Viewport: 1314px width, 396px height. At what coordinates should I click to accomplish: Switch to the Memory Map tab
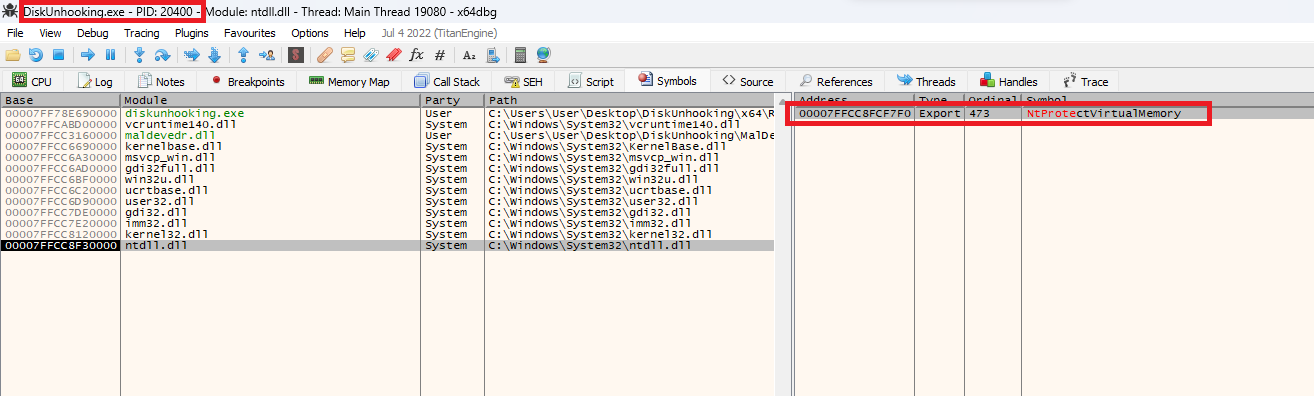coord(348,81)
